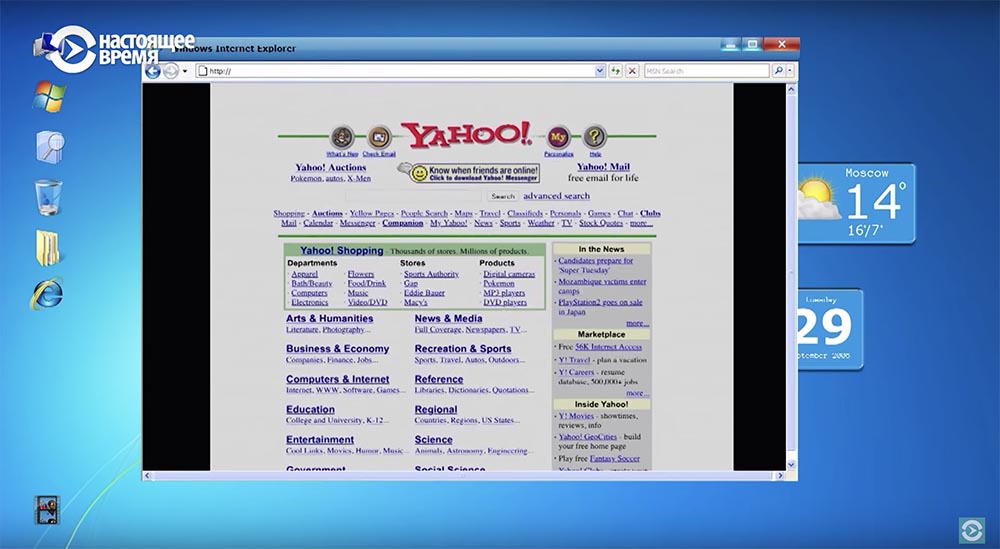Open the yellow folder desktop icon
This screenshot has height=549, width=1000.
47,247
